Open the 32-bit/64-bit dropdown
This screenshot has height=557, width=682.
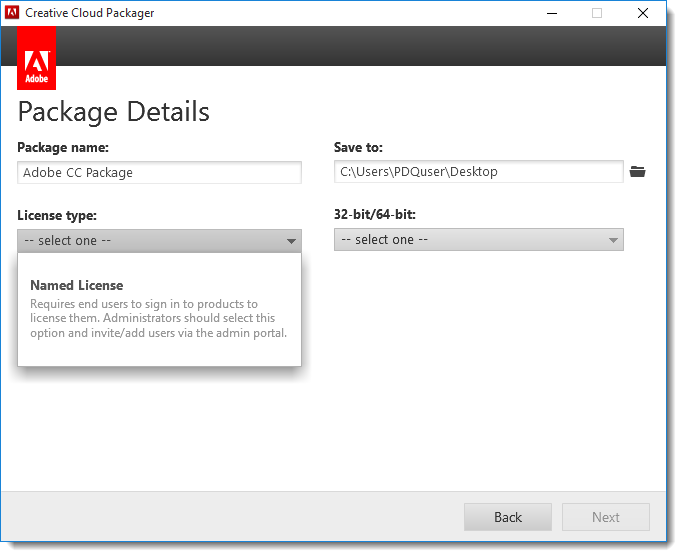point(478,240)
